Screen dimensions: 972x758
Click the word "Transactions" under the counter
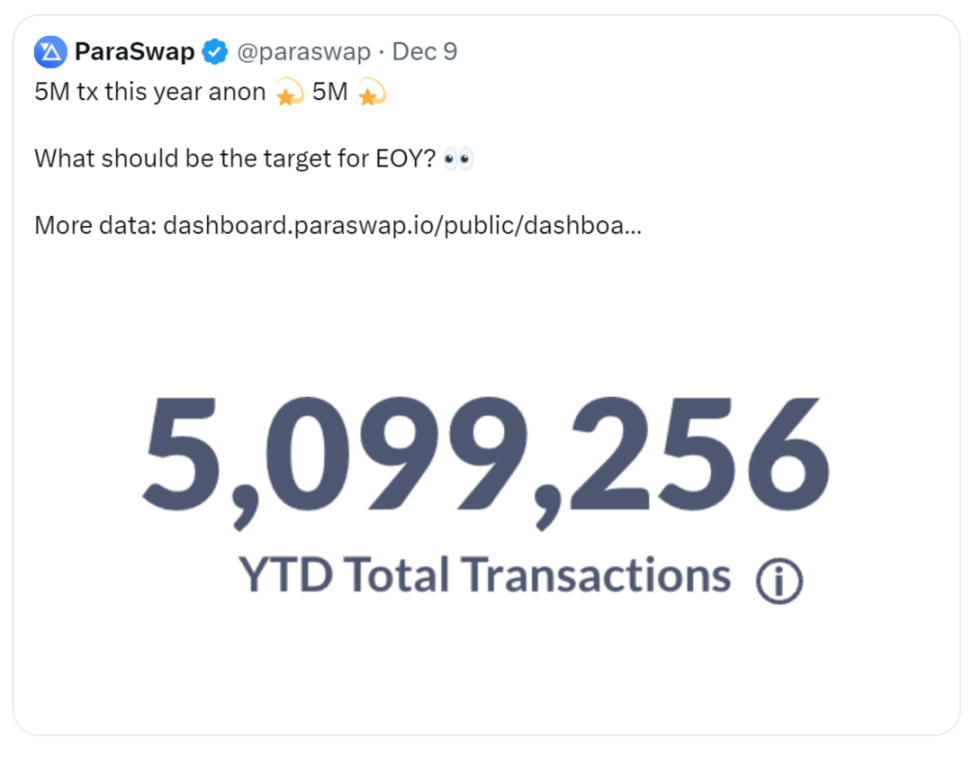click(596, 576)
